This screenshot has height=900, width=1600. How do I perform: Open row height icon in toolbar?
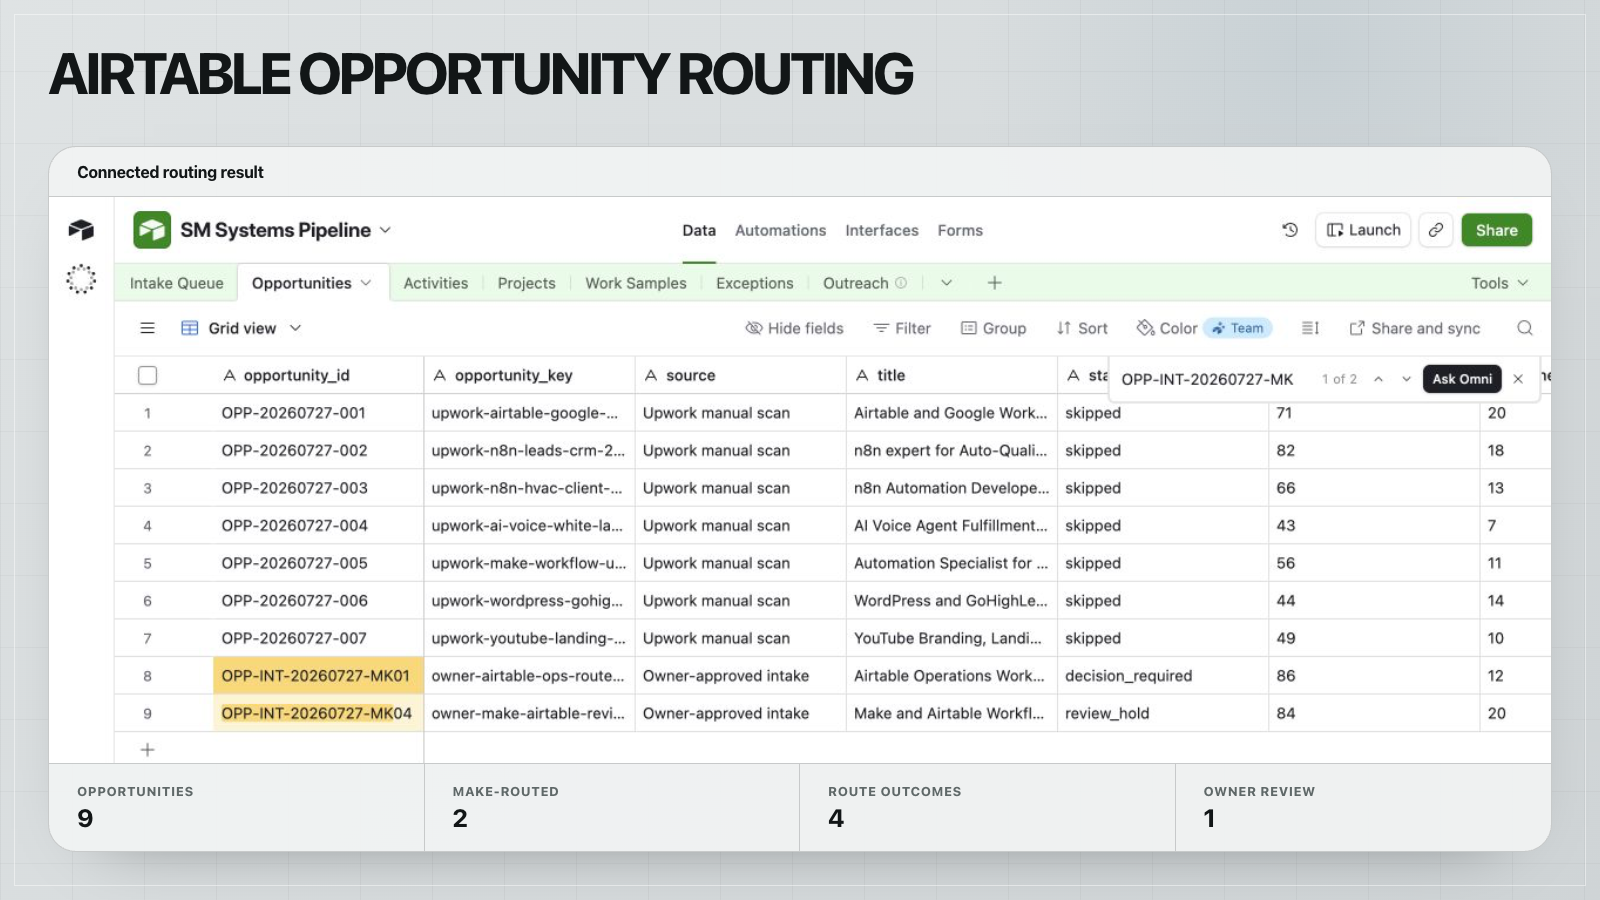(x=1310, y=328)
